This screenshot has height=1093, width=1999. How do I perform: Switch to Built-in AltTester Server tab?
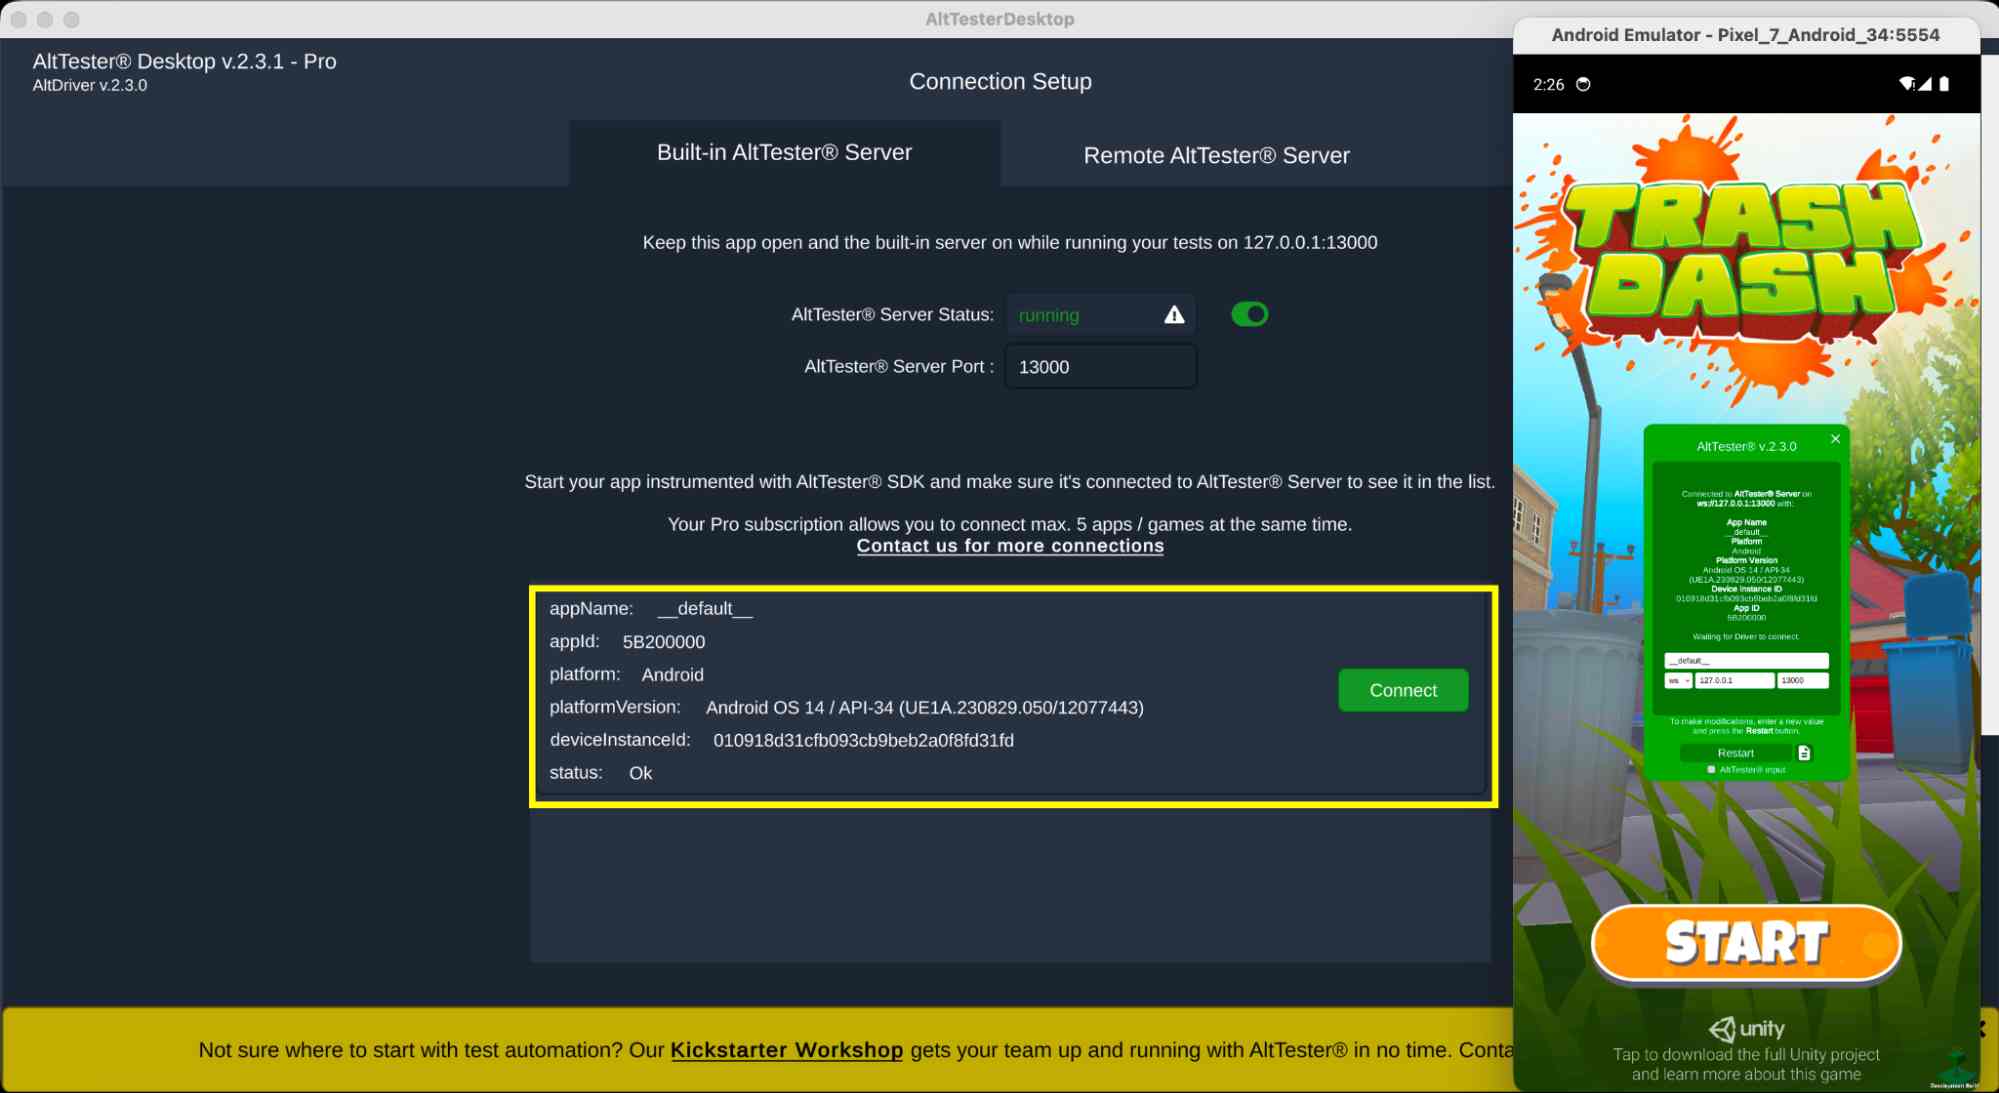pyautogui.click(x=784, y=152)
